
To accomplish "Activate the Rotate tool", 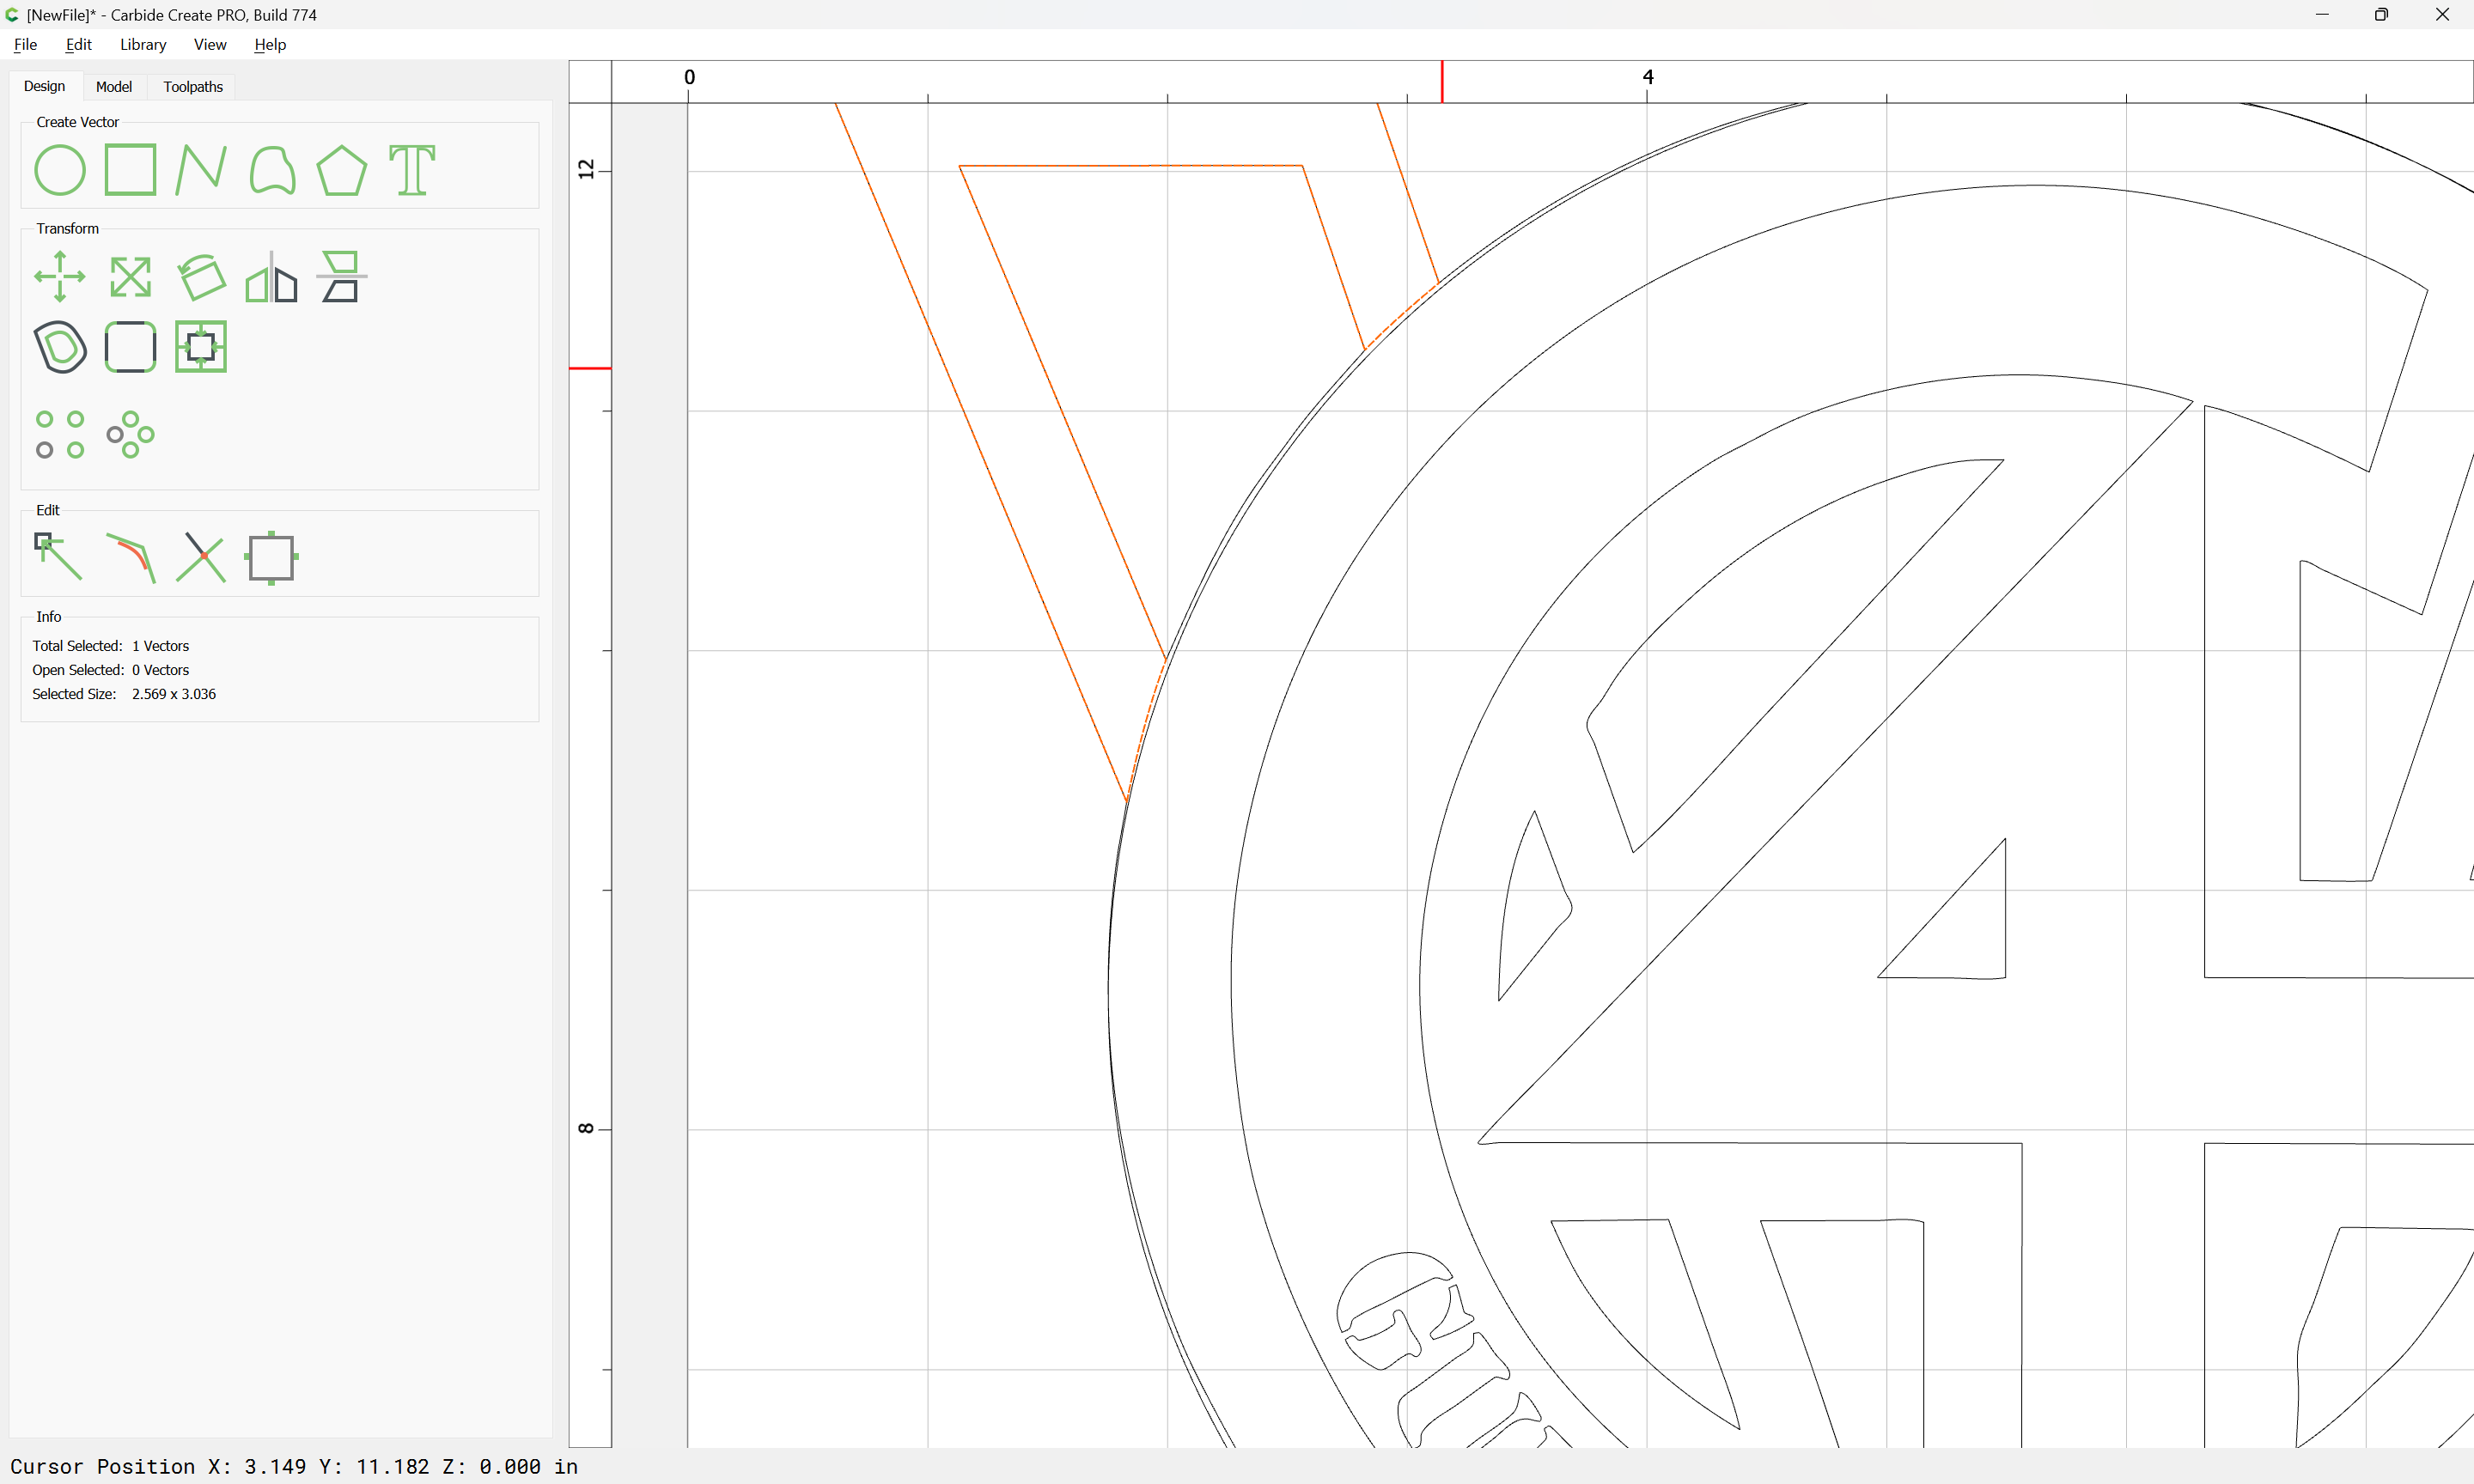I will pos(201,277).
